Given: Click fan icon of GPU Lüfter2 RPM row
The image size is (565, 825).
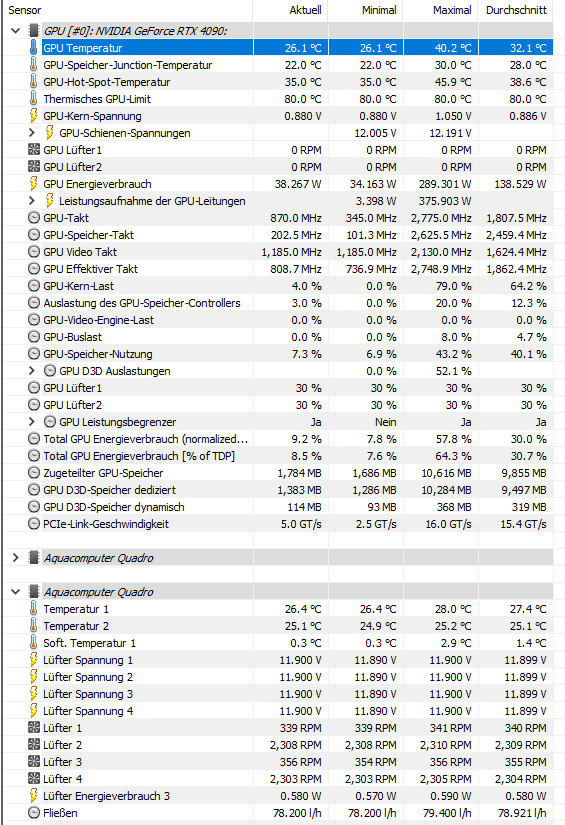Looking at the screenshot, I should [x=34, y=166].
